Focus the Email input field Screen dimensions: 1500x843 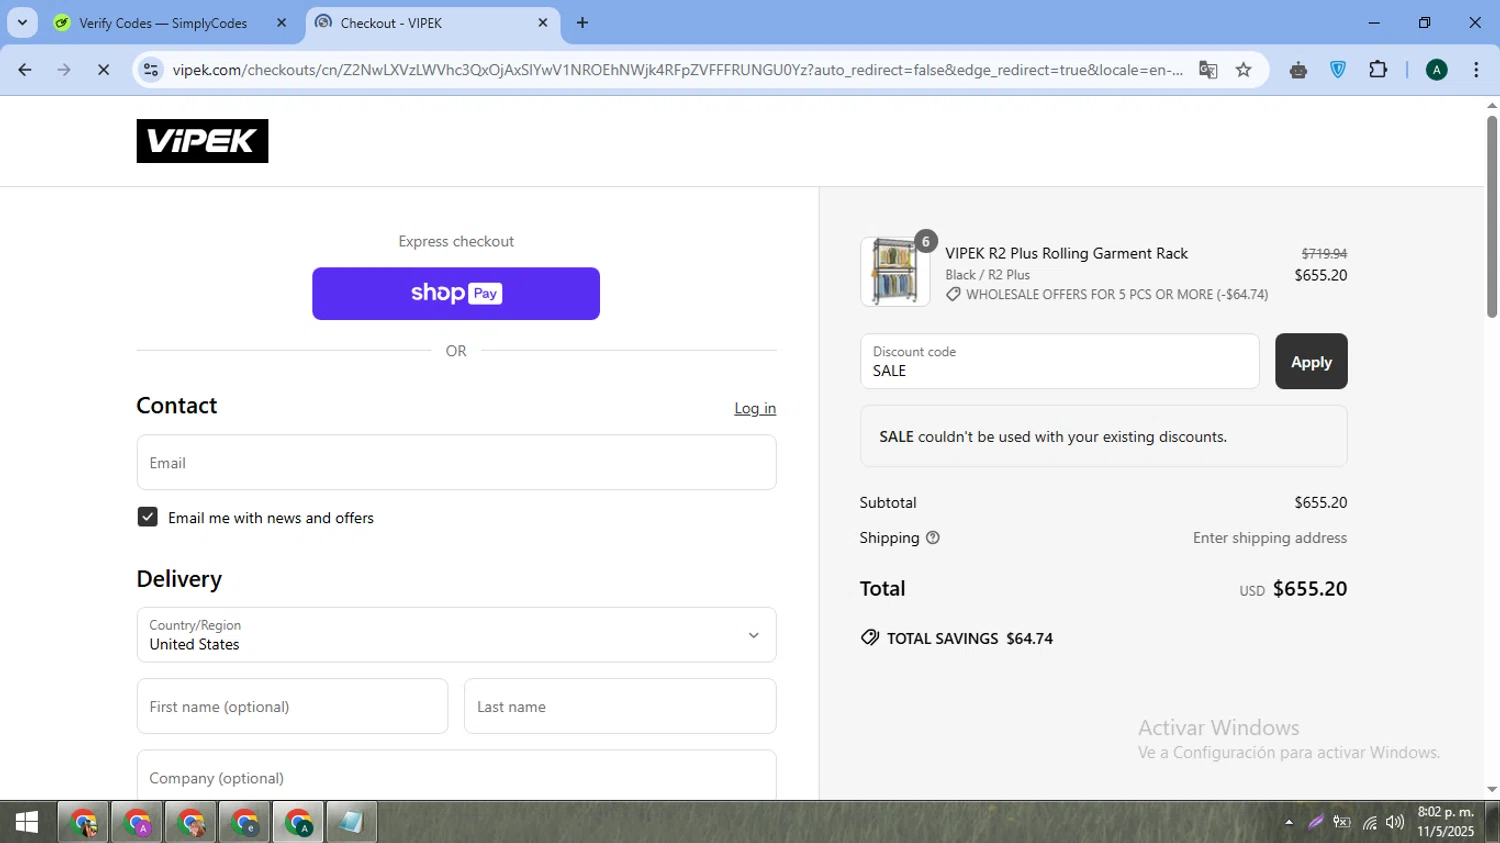click(x=456, y=463)
